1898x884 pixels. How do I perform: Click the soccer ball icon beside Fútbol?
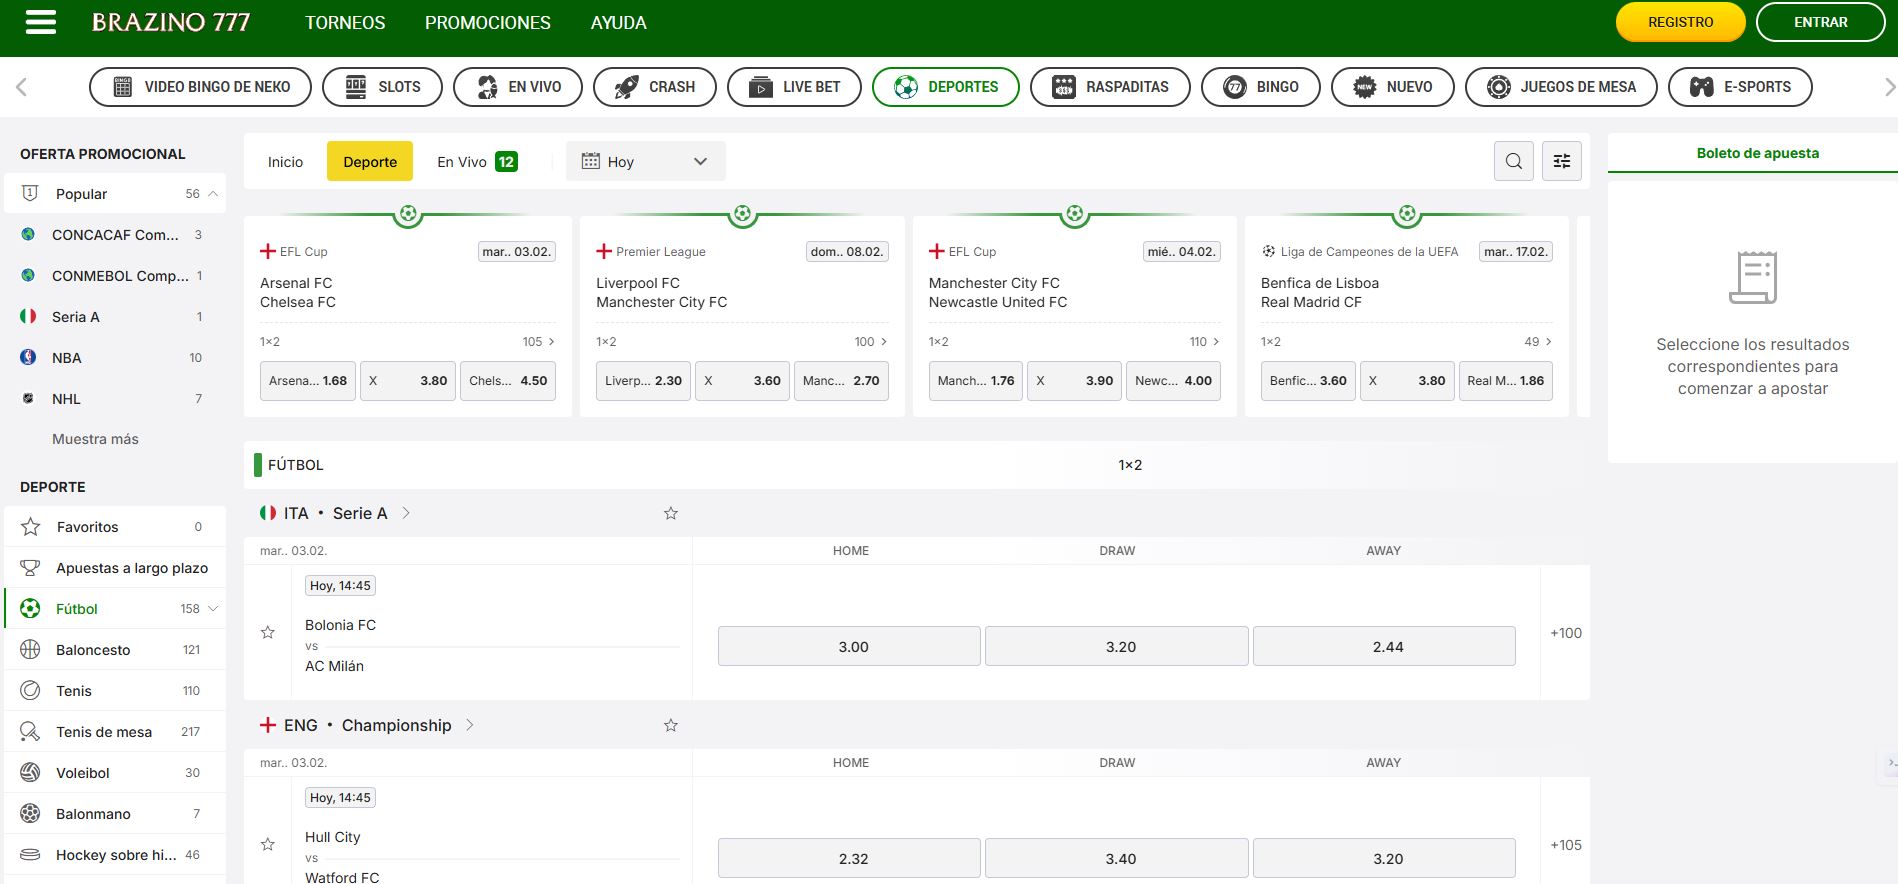click(30, 609)
